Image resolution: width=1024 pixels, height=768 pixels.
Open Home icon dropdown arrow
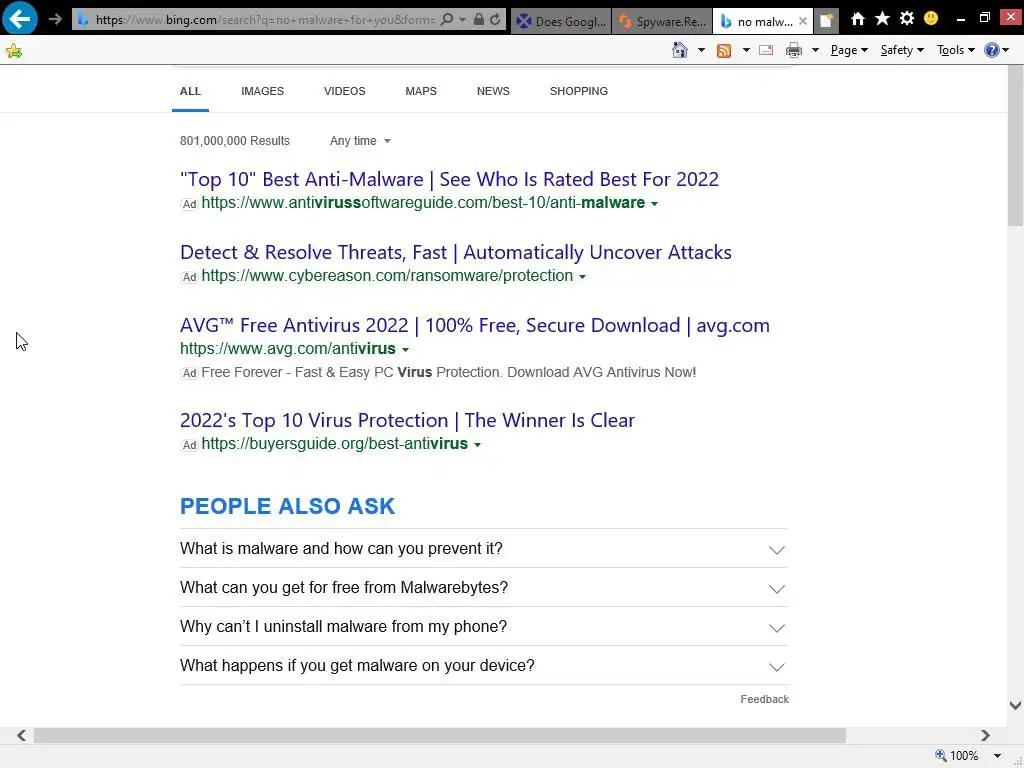pos(701,50)
